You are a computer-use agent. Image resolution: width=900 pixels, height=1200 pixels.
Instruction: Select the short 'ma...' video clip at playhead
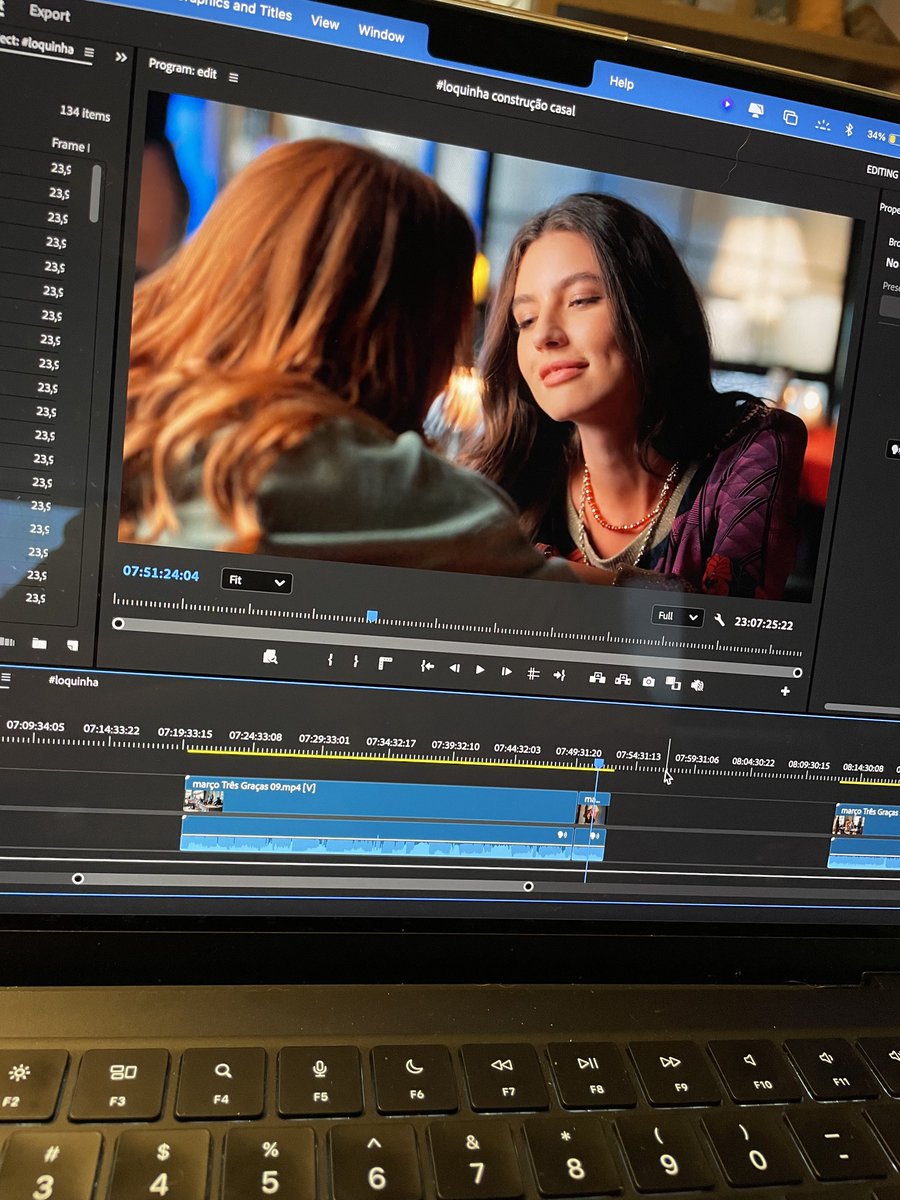592,808
